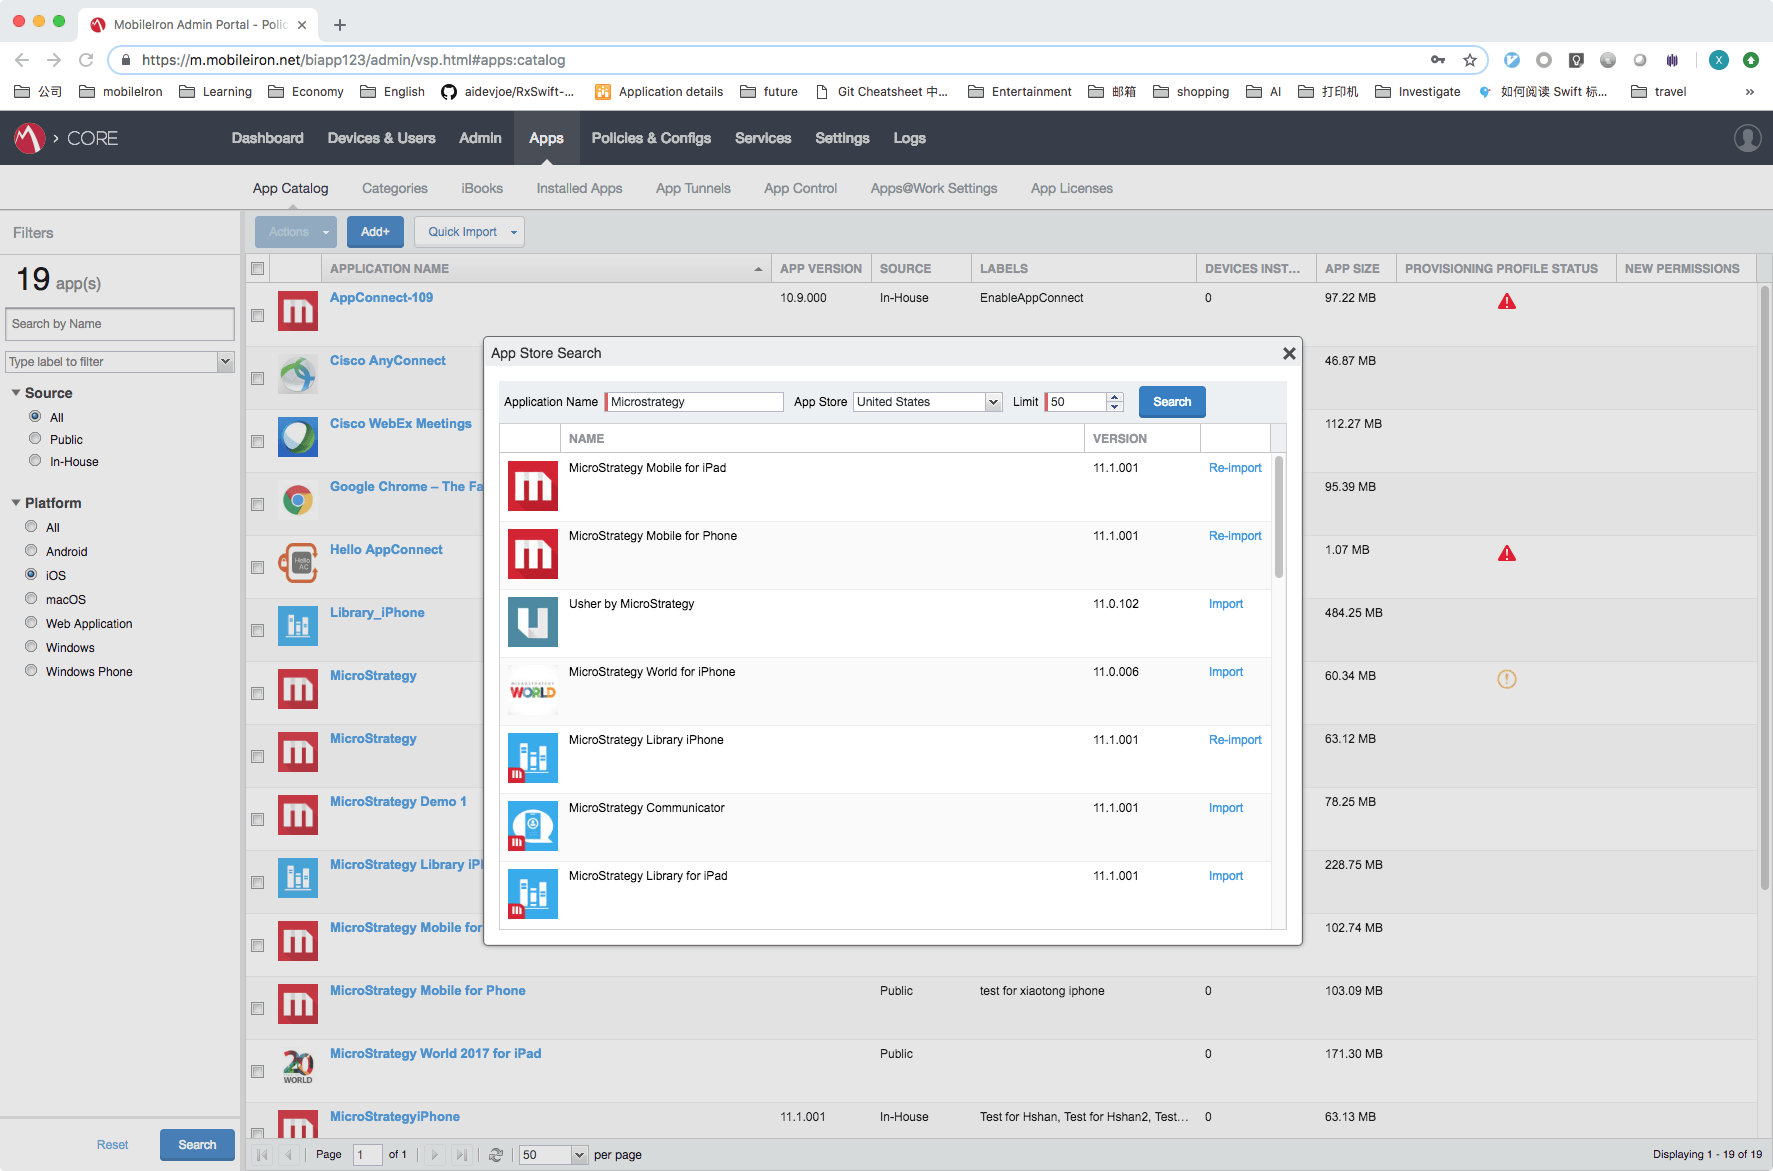Click Search in App Store Search dialog
This screenshot has height=1171, width=1773.
[1172, 402]
